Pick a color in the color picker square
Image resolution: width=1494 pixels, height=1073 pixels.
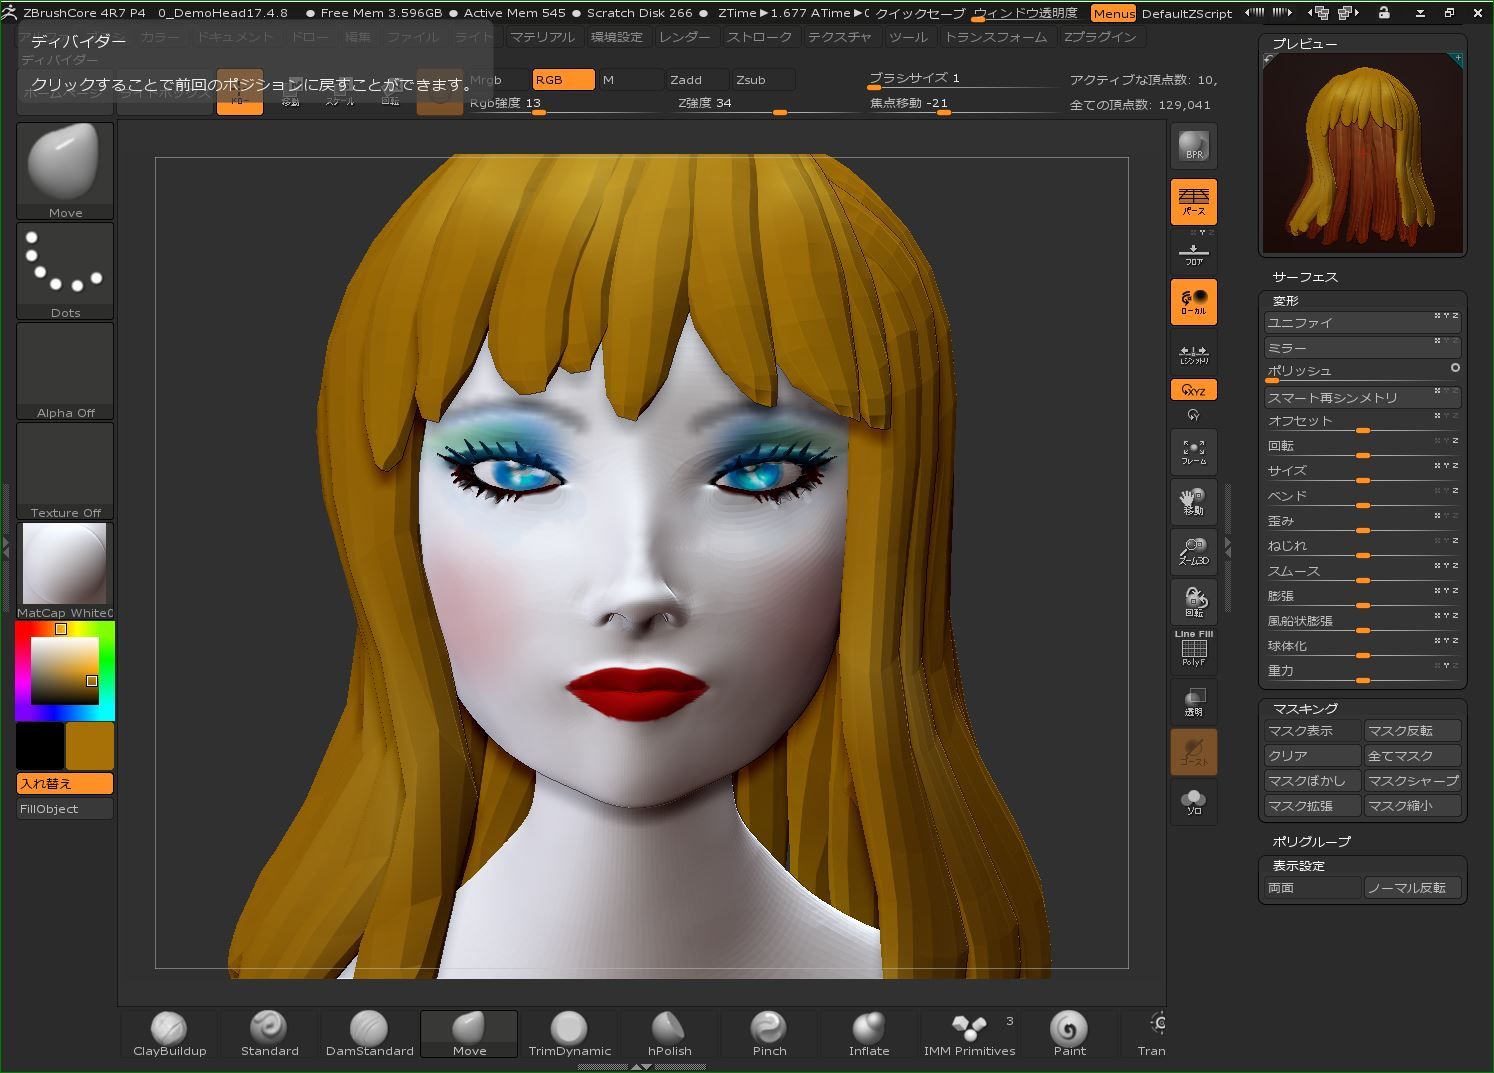pyautogui.click(x=64, y=669)
